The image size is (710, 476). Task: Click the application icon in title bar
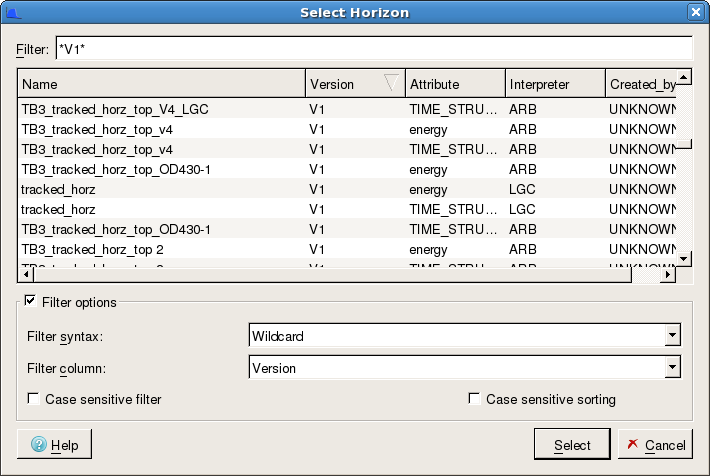coord(13,12)
